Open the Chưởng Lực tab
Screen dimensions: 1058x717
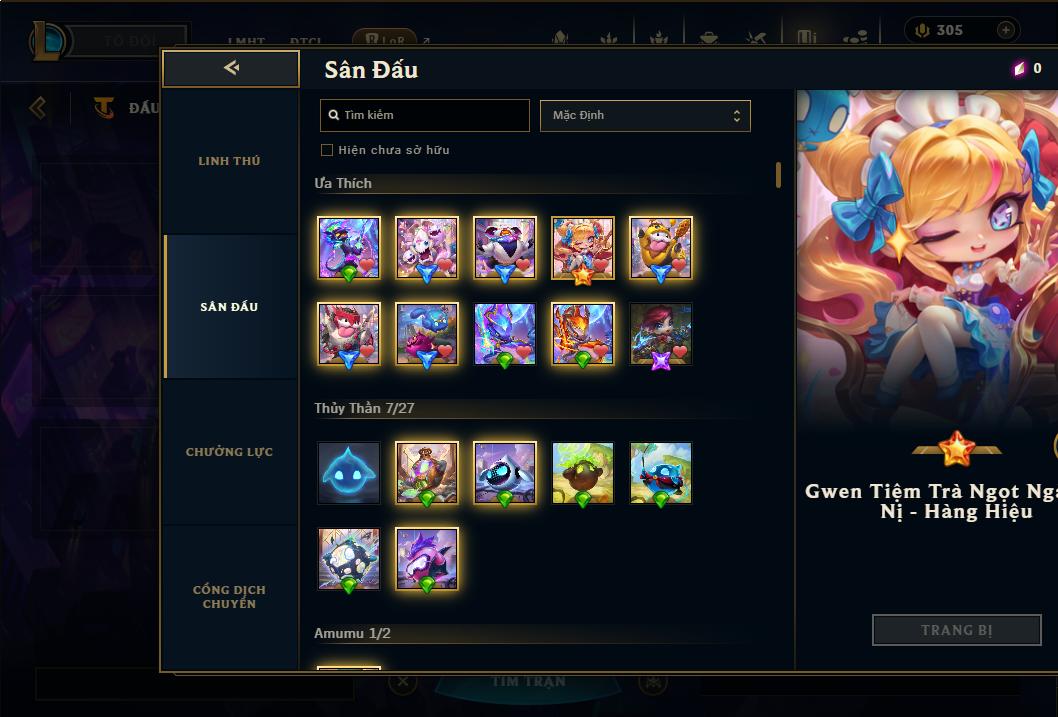[230, 452]
